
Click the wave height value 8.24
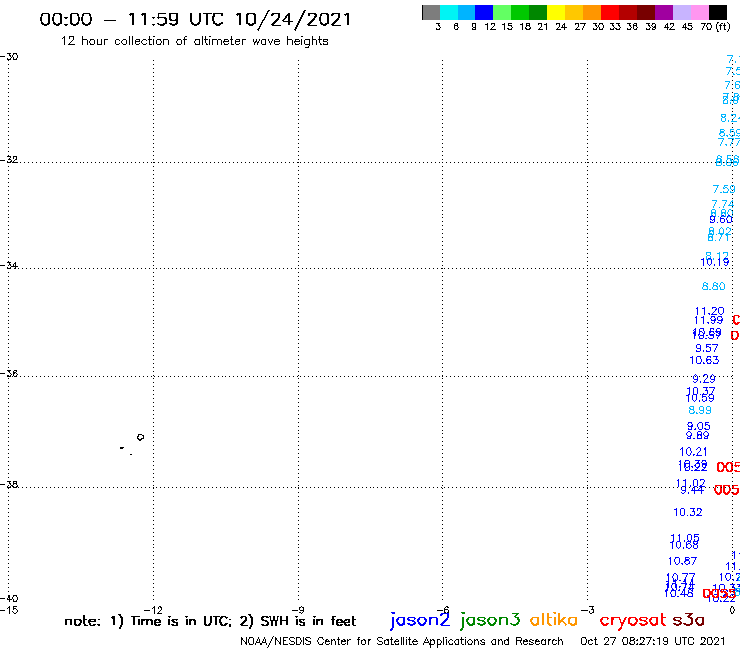tap(730, 118)
